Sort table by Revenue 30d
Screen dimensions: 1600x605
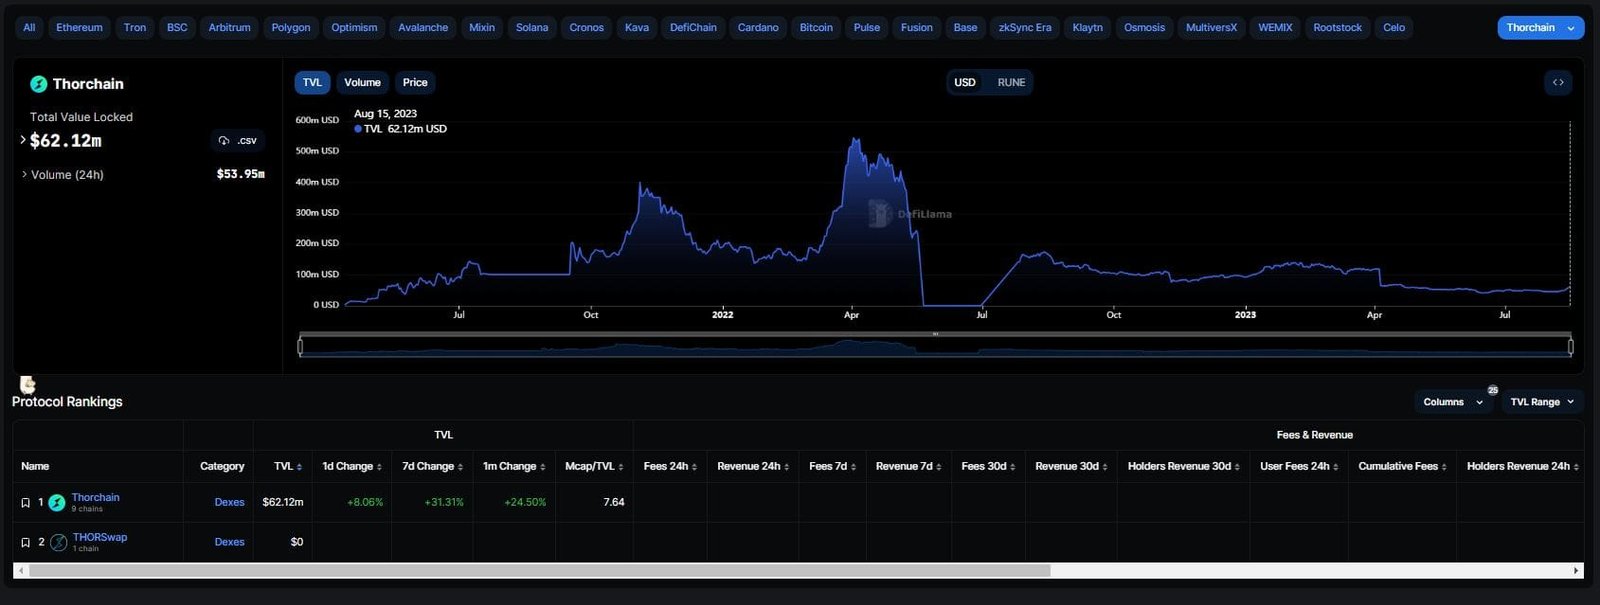[x=1071, y=467]
